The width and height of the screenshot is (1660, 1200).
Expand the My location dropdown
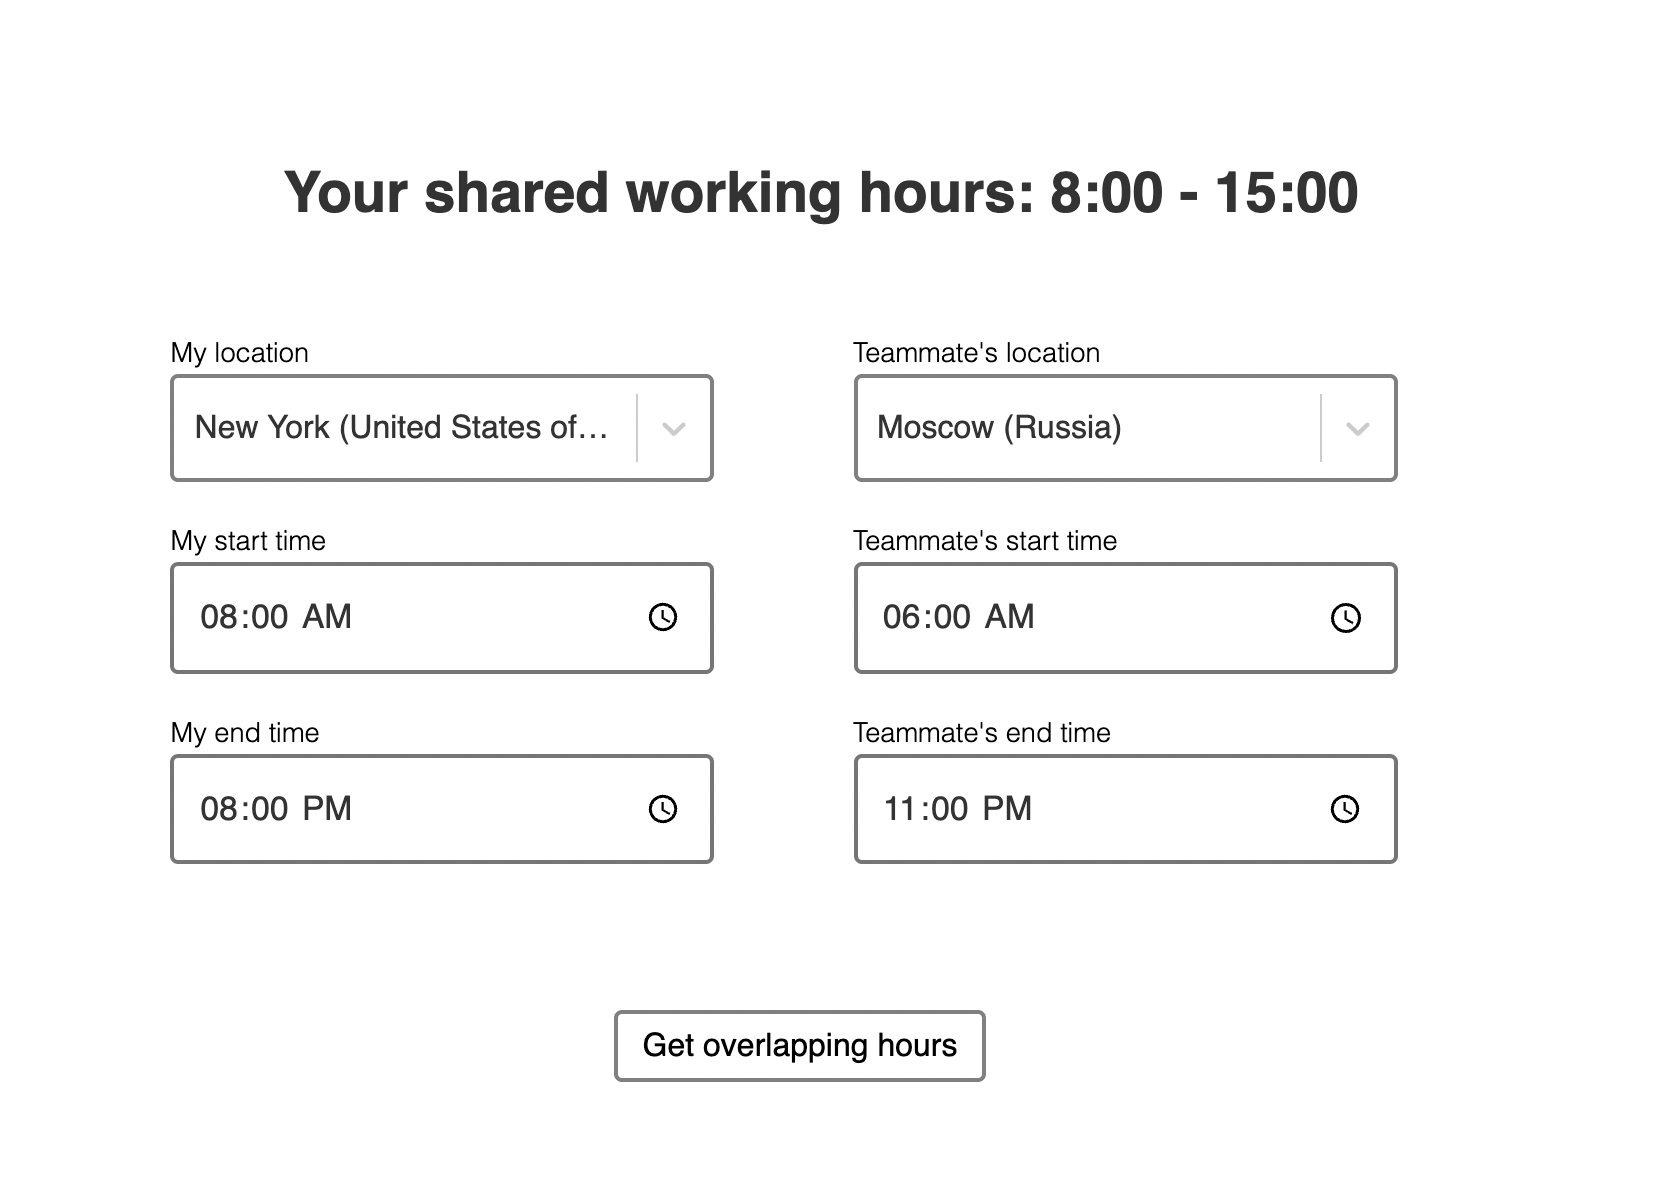coord(672,428)
